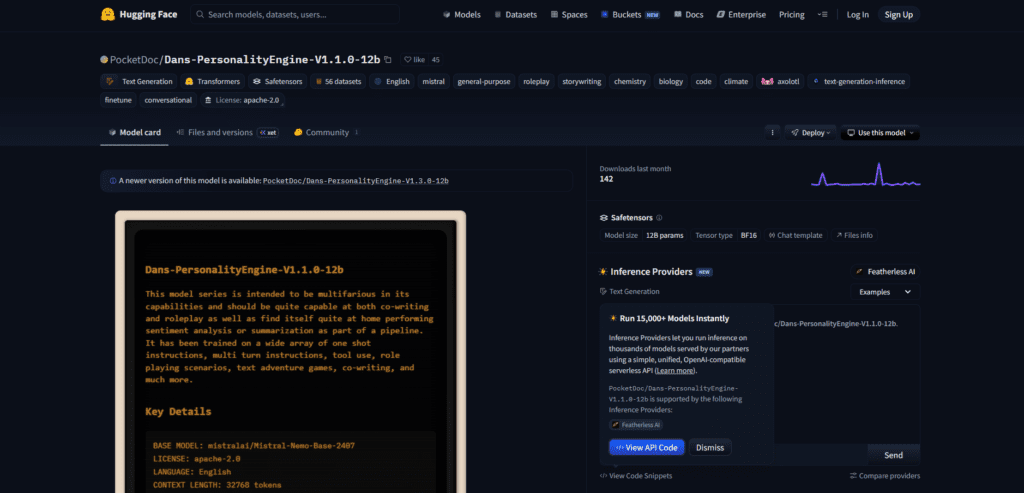Click the downloads last month chart

(x=865, y=174)
